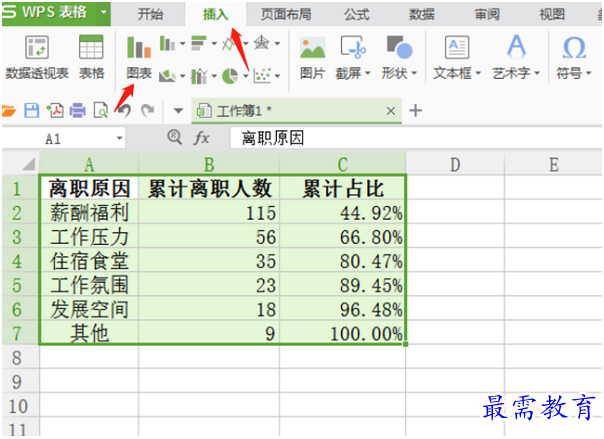Select cell with value 115

(209, 213)
